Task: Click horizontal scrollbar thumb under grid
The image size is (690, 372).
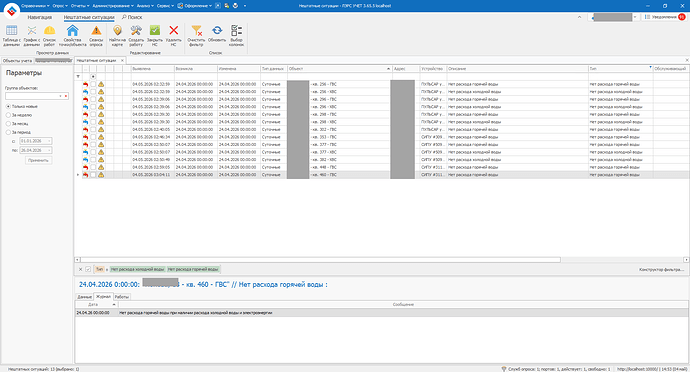Action: pos(320,260)
